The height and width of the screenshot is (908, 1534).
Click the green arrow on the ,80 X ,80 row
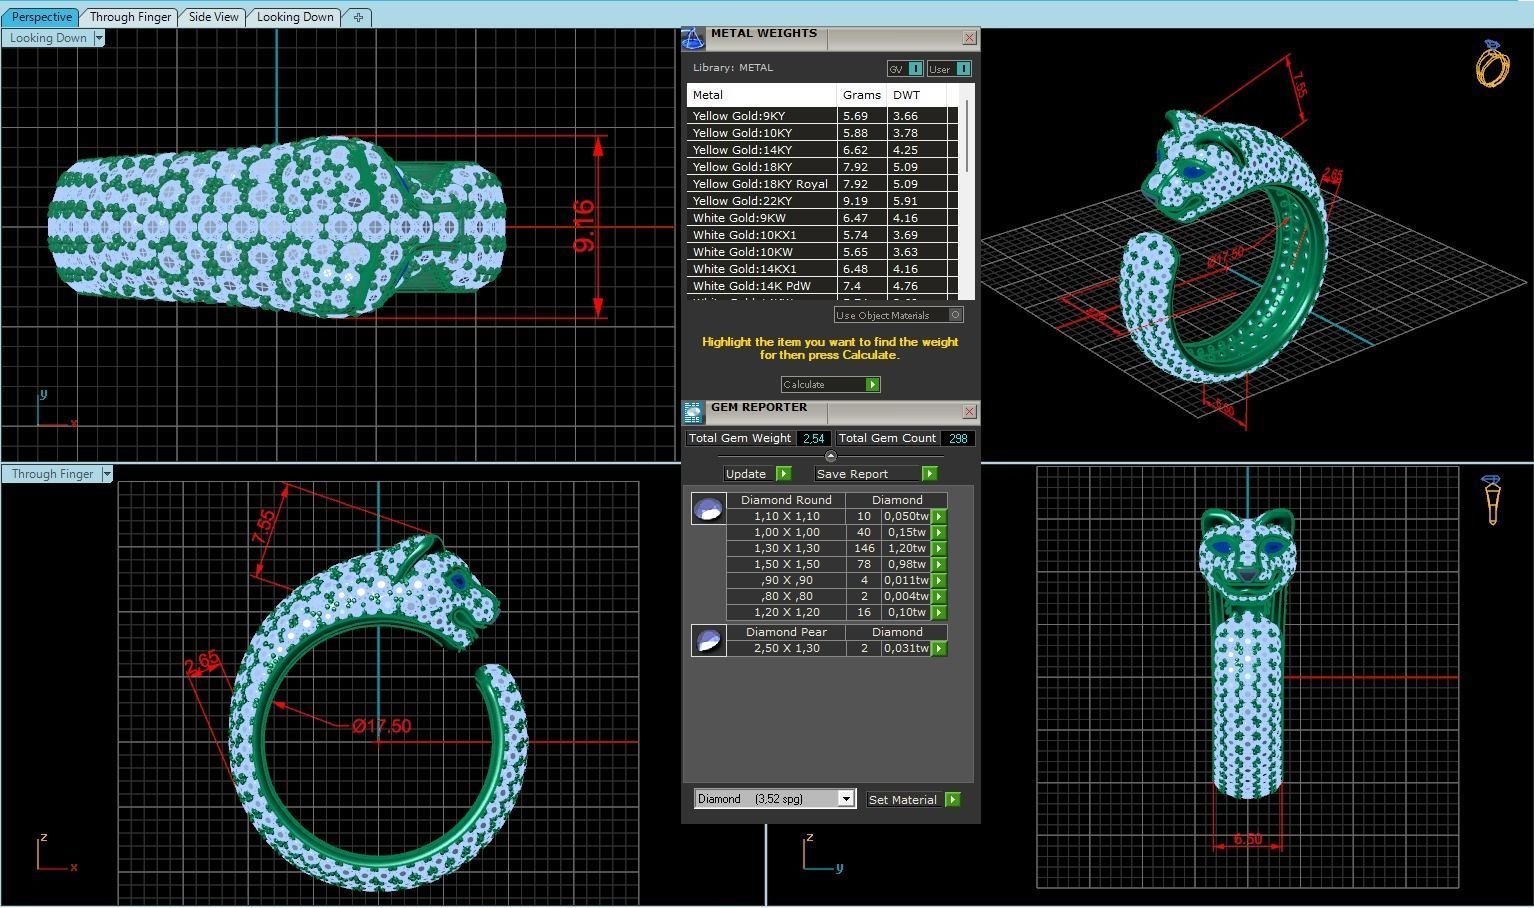(939, 596)
